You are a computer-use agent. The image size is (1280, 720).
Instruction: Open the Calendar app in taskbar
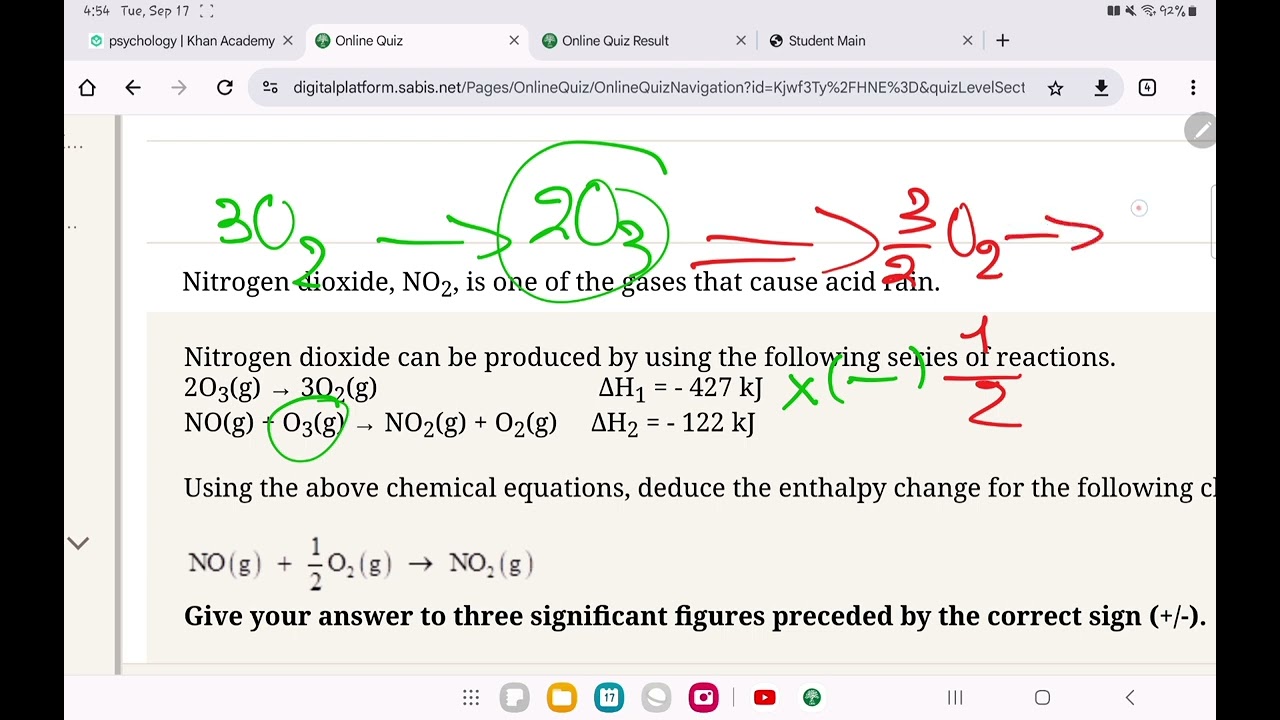[x=609, y=698]
